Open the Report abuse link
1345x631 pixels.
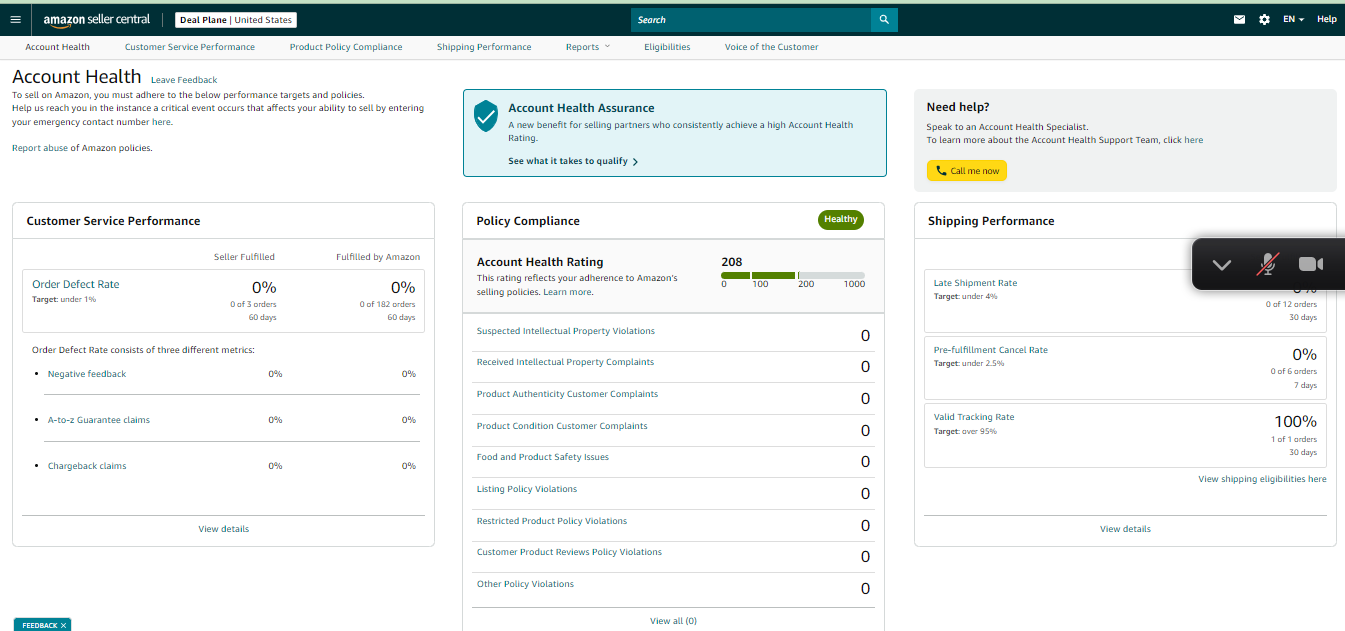40,148
